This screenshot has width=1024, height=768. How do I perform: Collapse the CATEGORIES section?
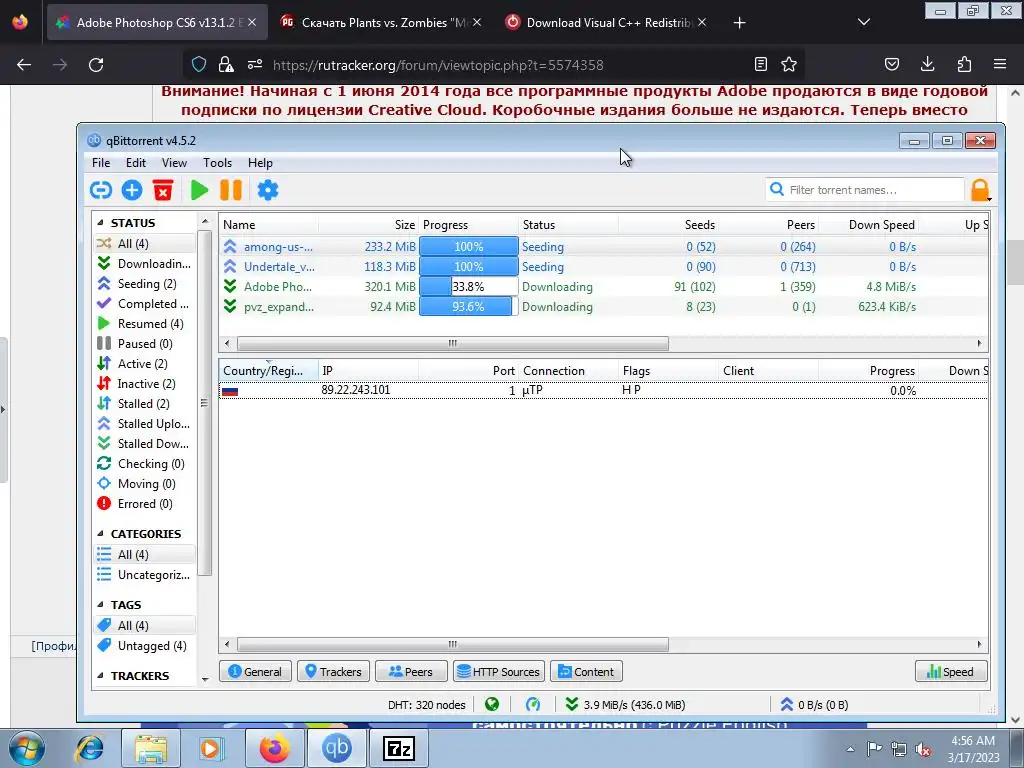point(101,534)
